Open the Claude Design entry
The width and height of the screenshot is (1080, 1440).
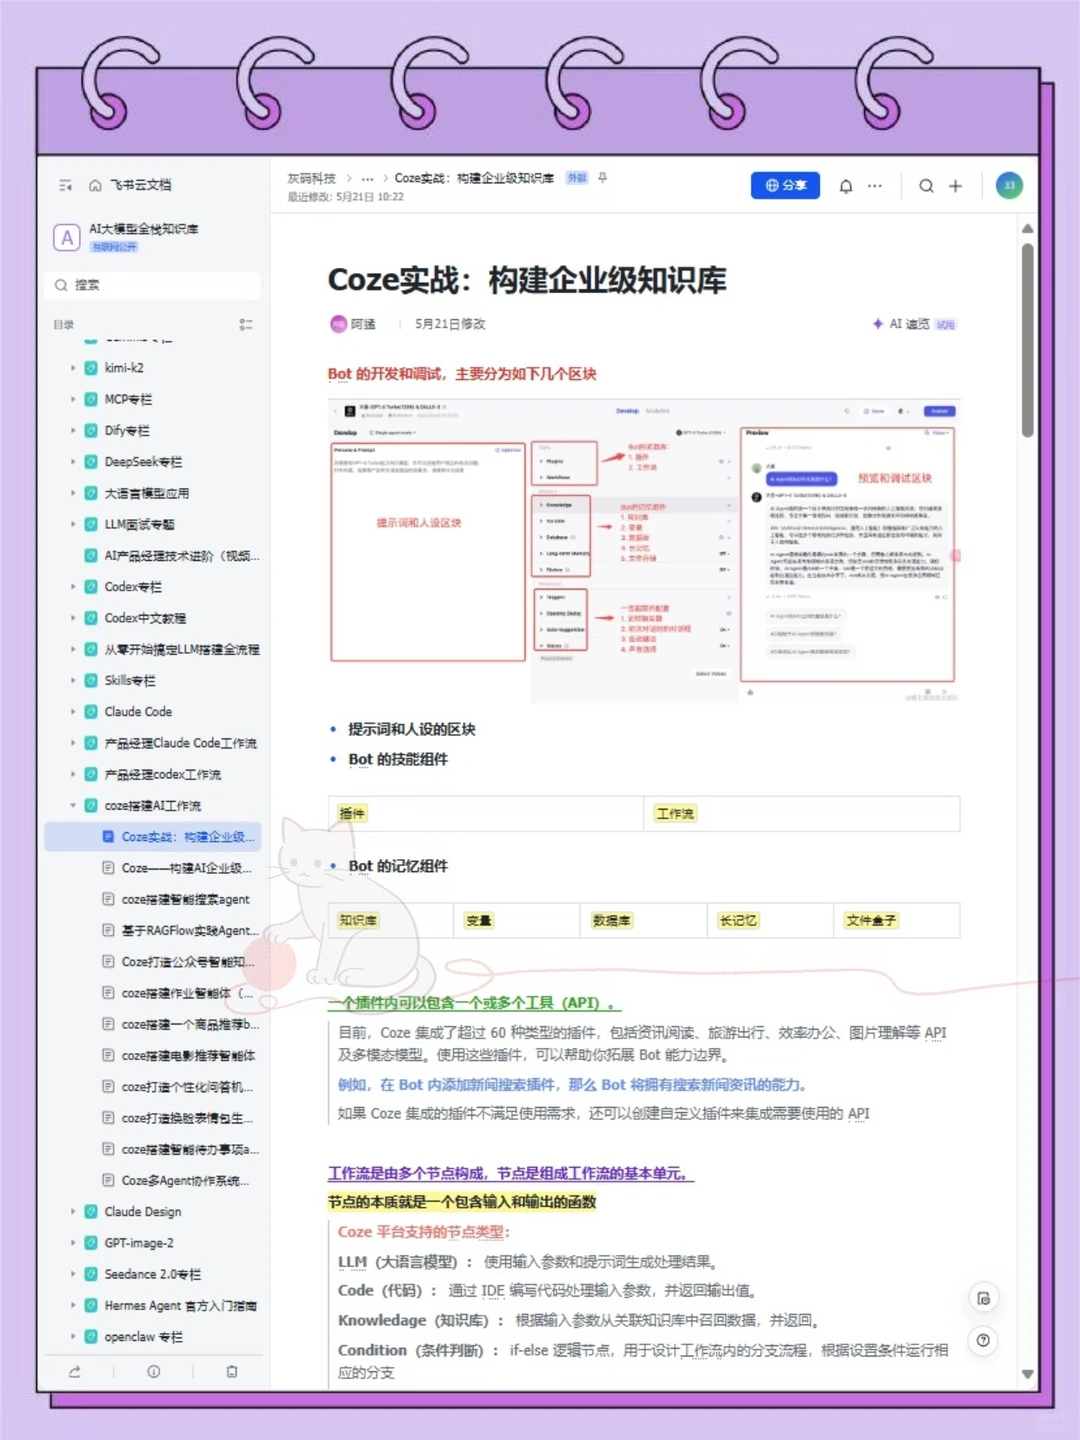pos(143,1212)
